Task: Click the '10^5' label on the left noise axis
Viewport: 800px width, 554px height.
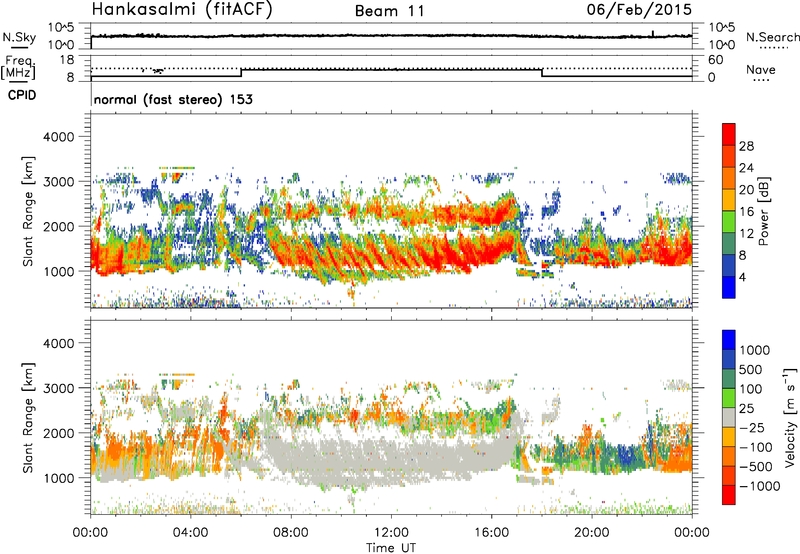Action: (61, 27)
